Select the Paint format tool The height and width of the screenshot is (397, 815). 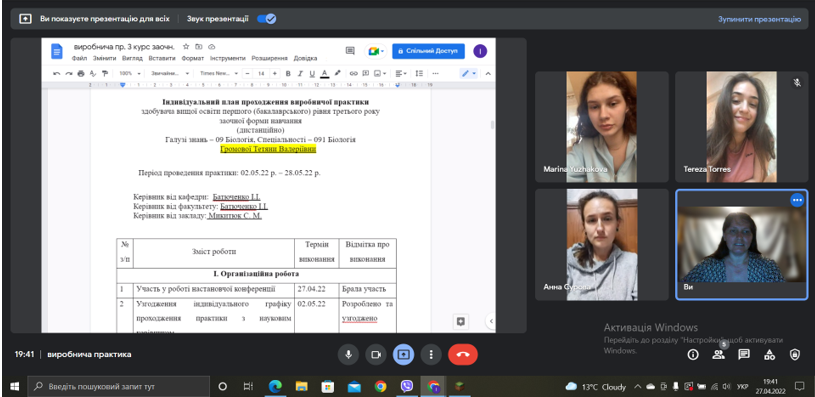pyautogui.click(x=104, y=73)
